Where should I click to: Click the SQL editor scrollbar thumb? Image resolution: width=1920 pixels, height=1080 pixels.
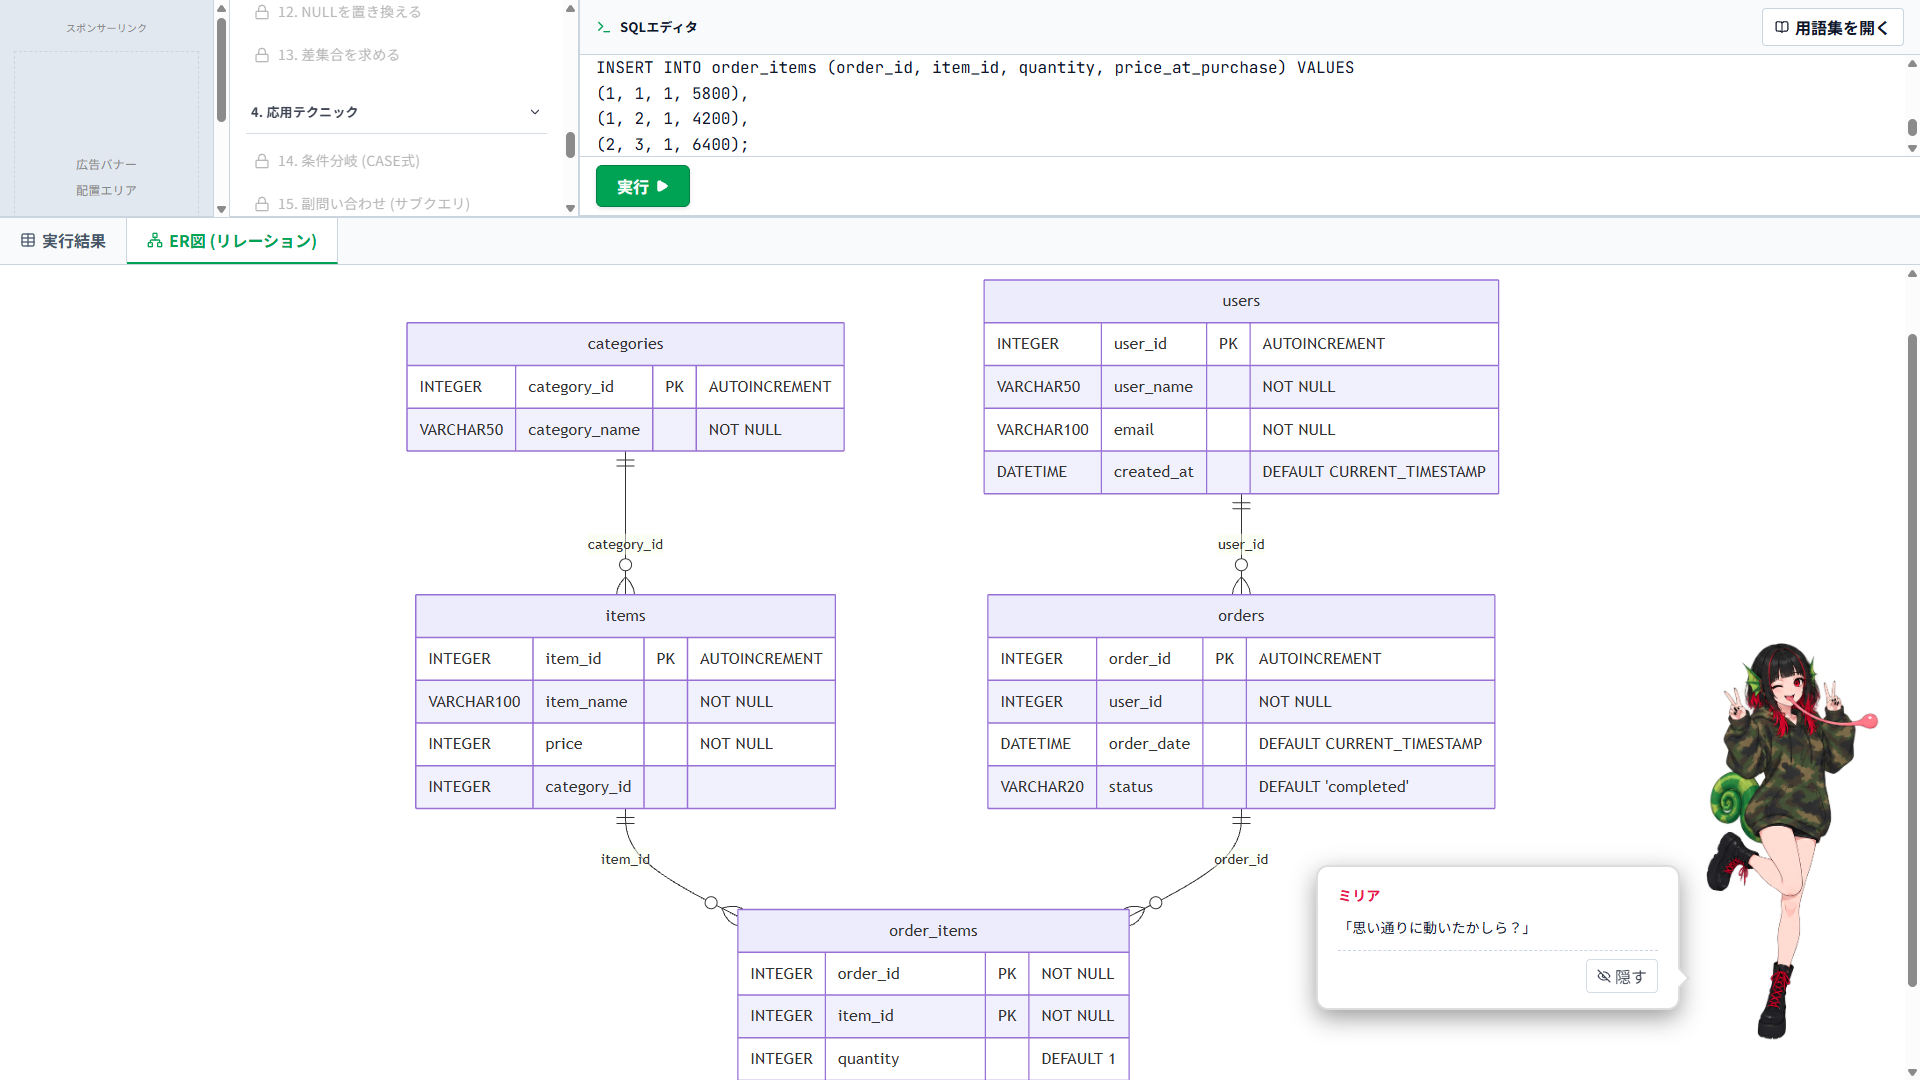point(1912,127)
